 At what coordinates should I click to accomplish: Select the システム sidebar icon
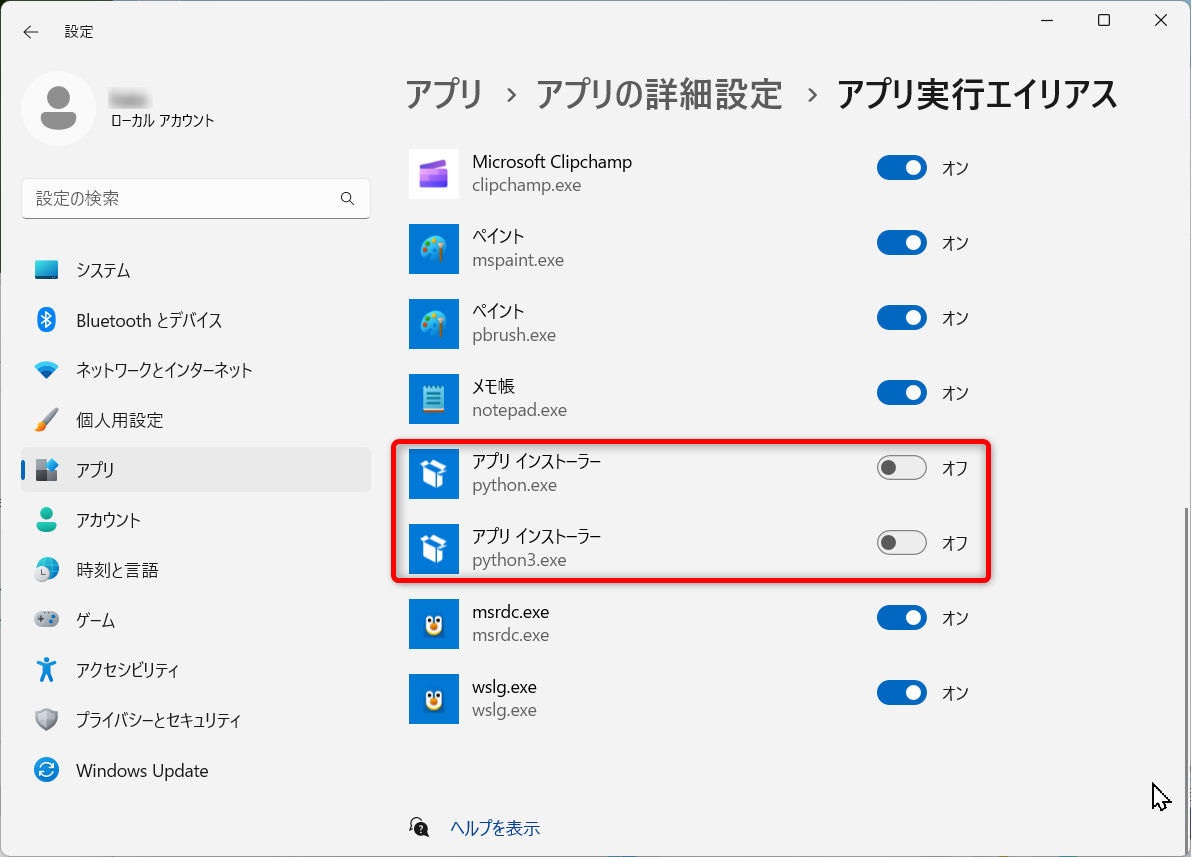[x=46, y=270]
